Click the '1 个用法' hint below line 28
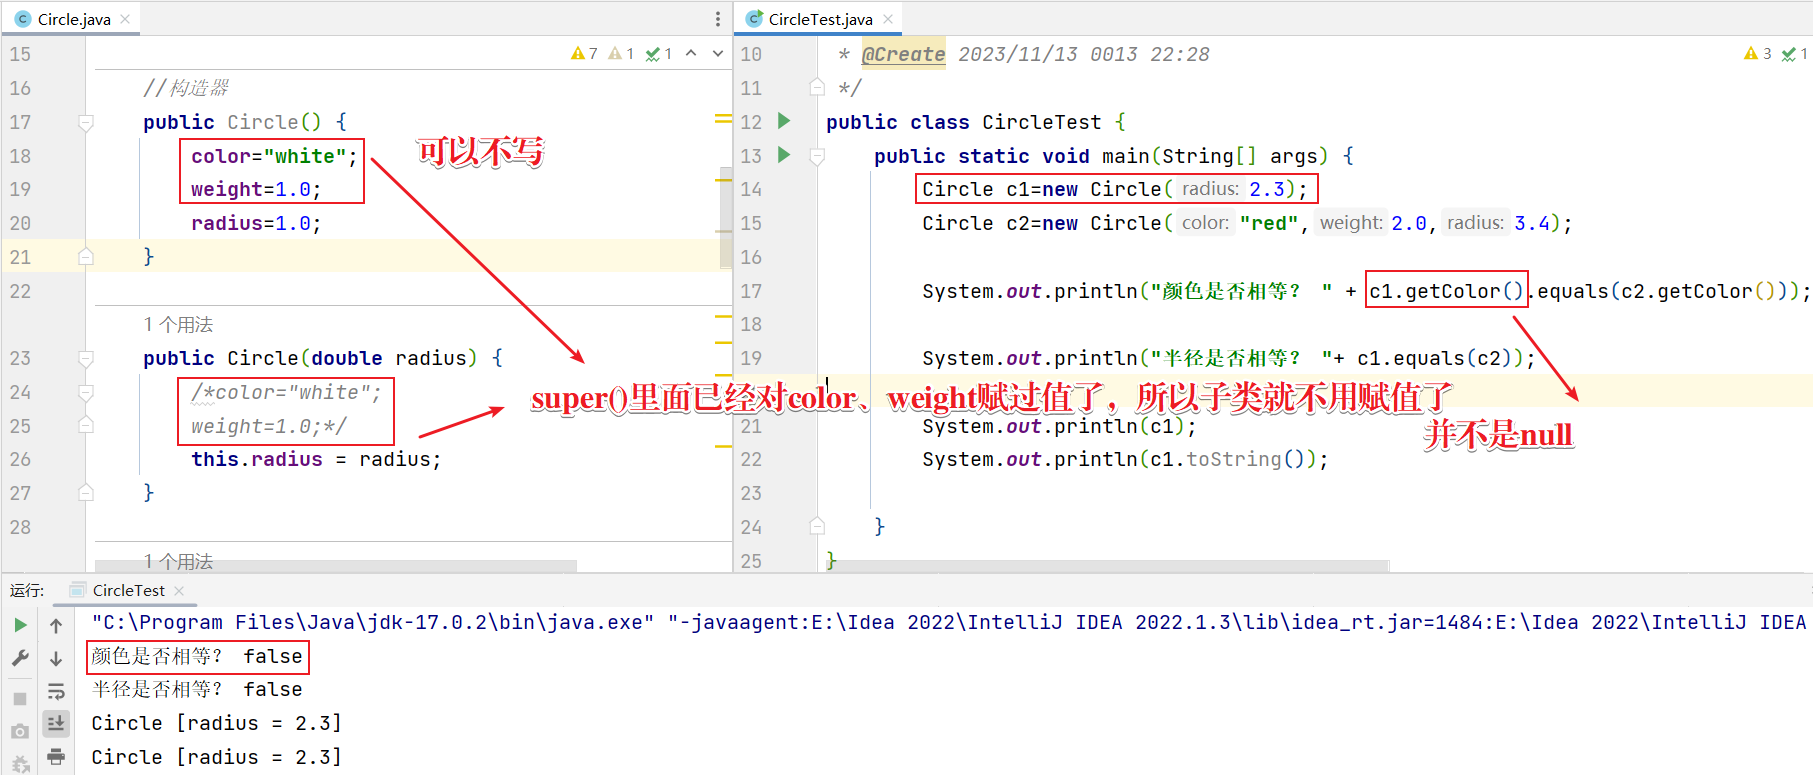The height and width of the screenshot is (775, 1813). (x=178, y=561)
